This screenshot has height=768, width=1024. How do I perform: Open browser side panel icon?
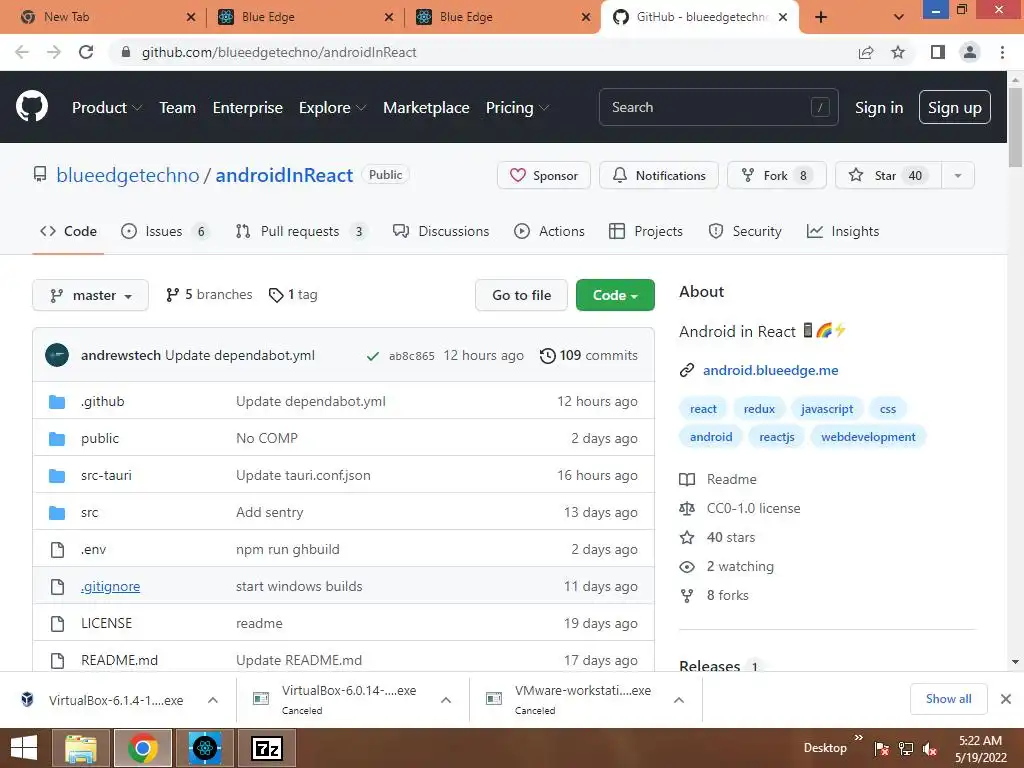point(938,52)
